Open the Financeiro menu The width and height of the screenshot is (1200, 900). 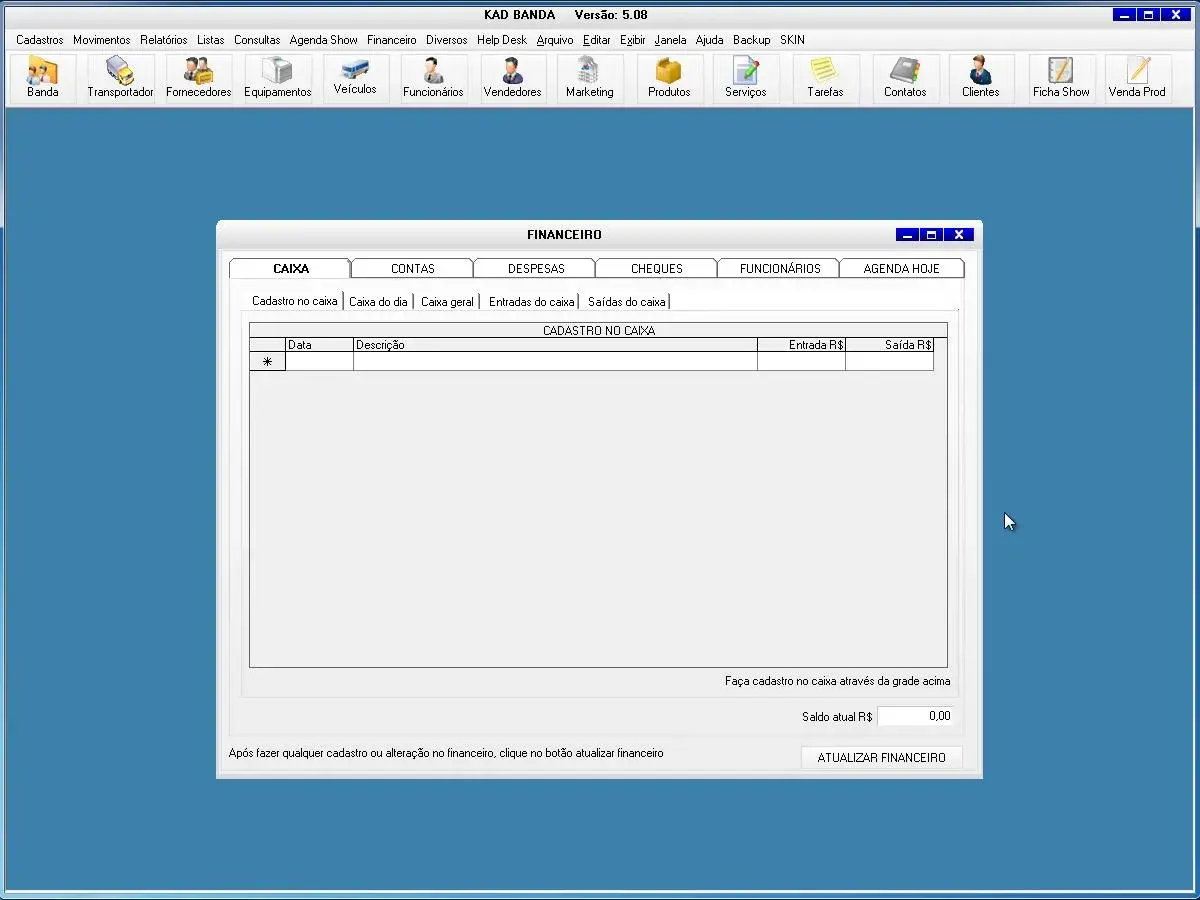[391, 40]
